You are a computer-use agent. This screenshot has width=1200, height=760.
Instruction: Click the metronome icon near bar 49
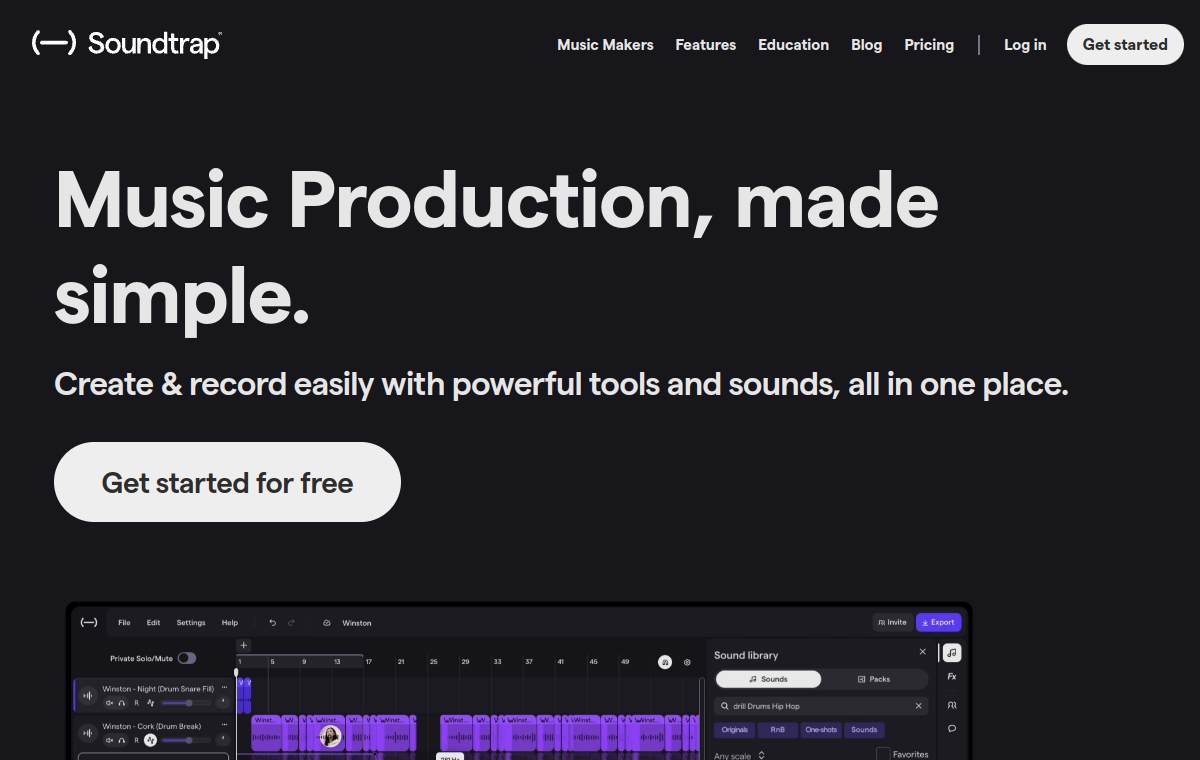click(665, 662)
